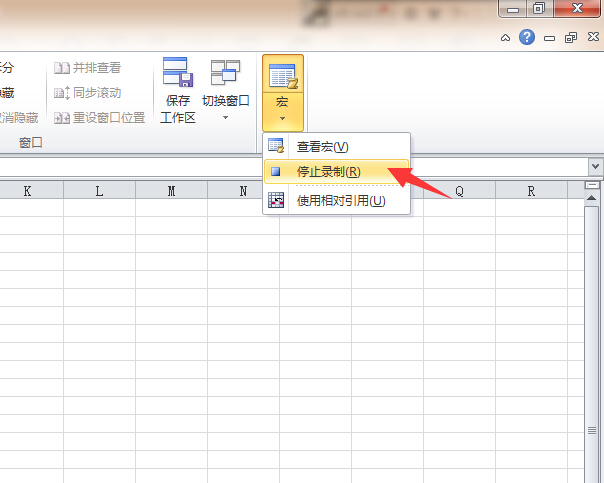604x483 pixels.
Task: Click the Stop Recording blue square icon
Action: coord(276,172)
